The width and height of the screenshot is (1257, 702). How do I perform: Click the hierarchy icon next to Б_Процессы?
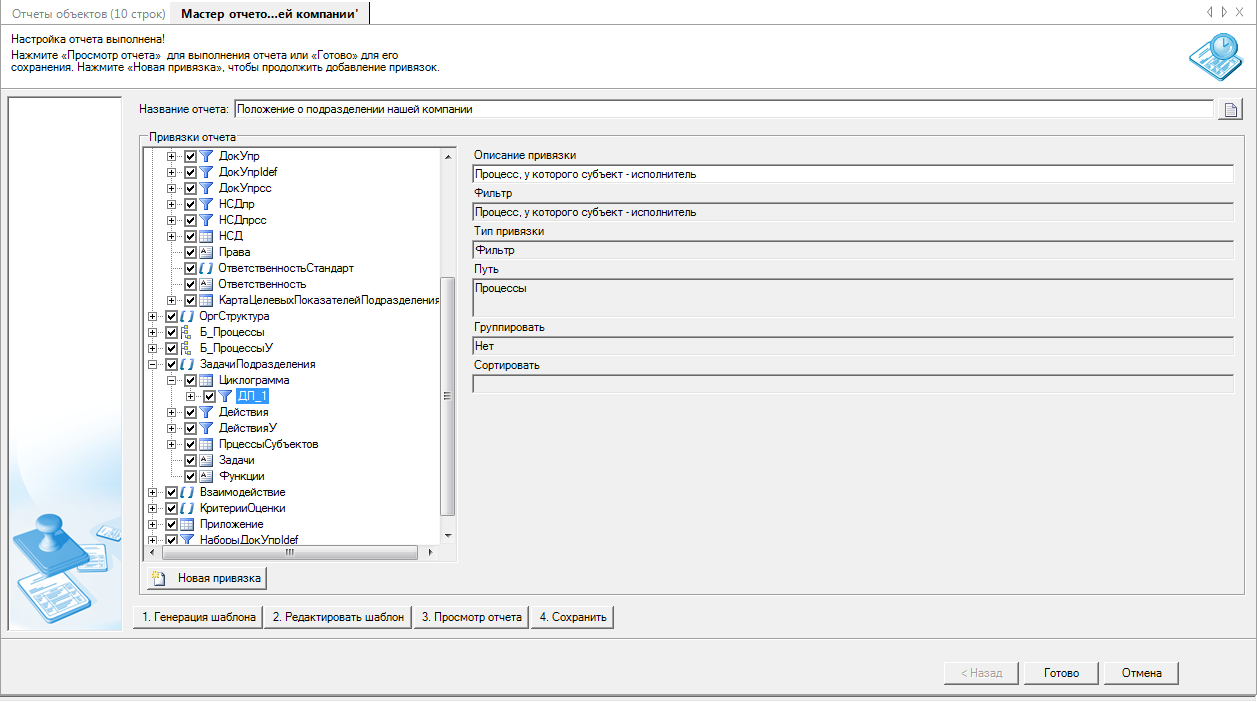(187, 332)
